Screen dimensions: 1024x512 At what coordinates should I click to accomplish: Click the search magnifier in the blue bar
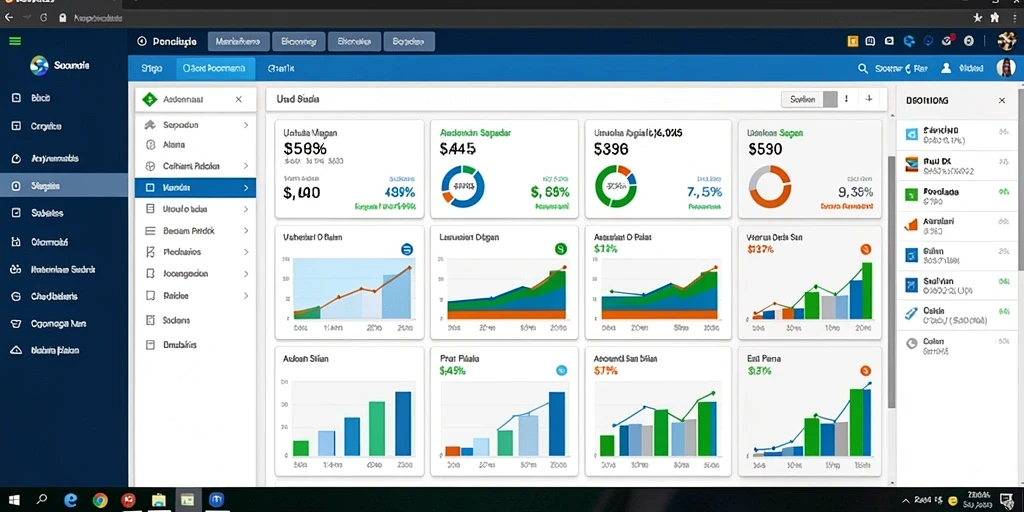[x=863, y=68]
